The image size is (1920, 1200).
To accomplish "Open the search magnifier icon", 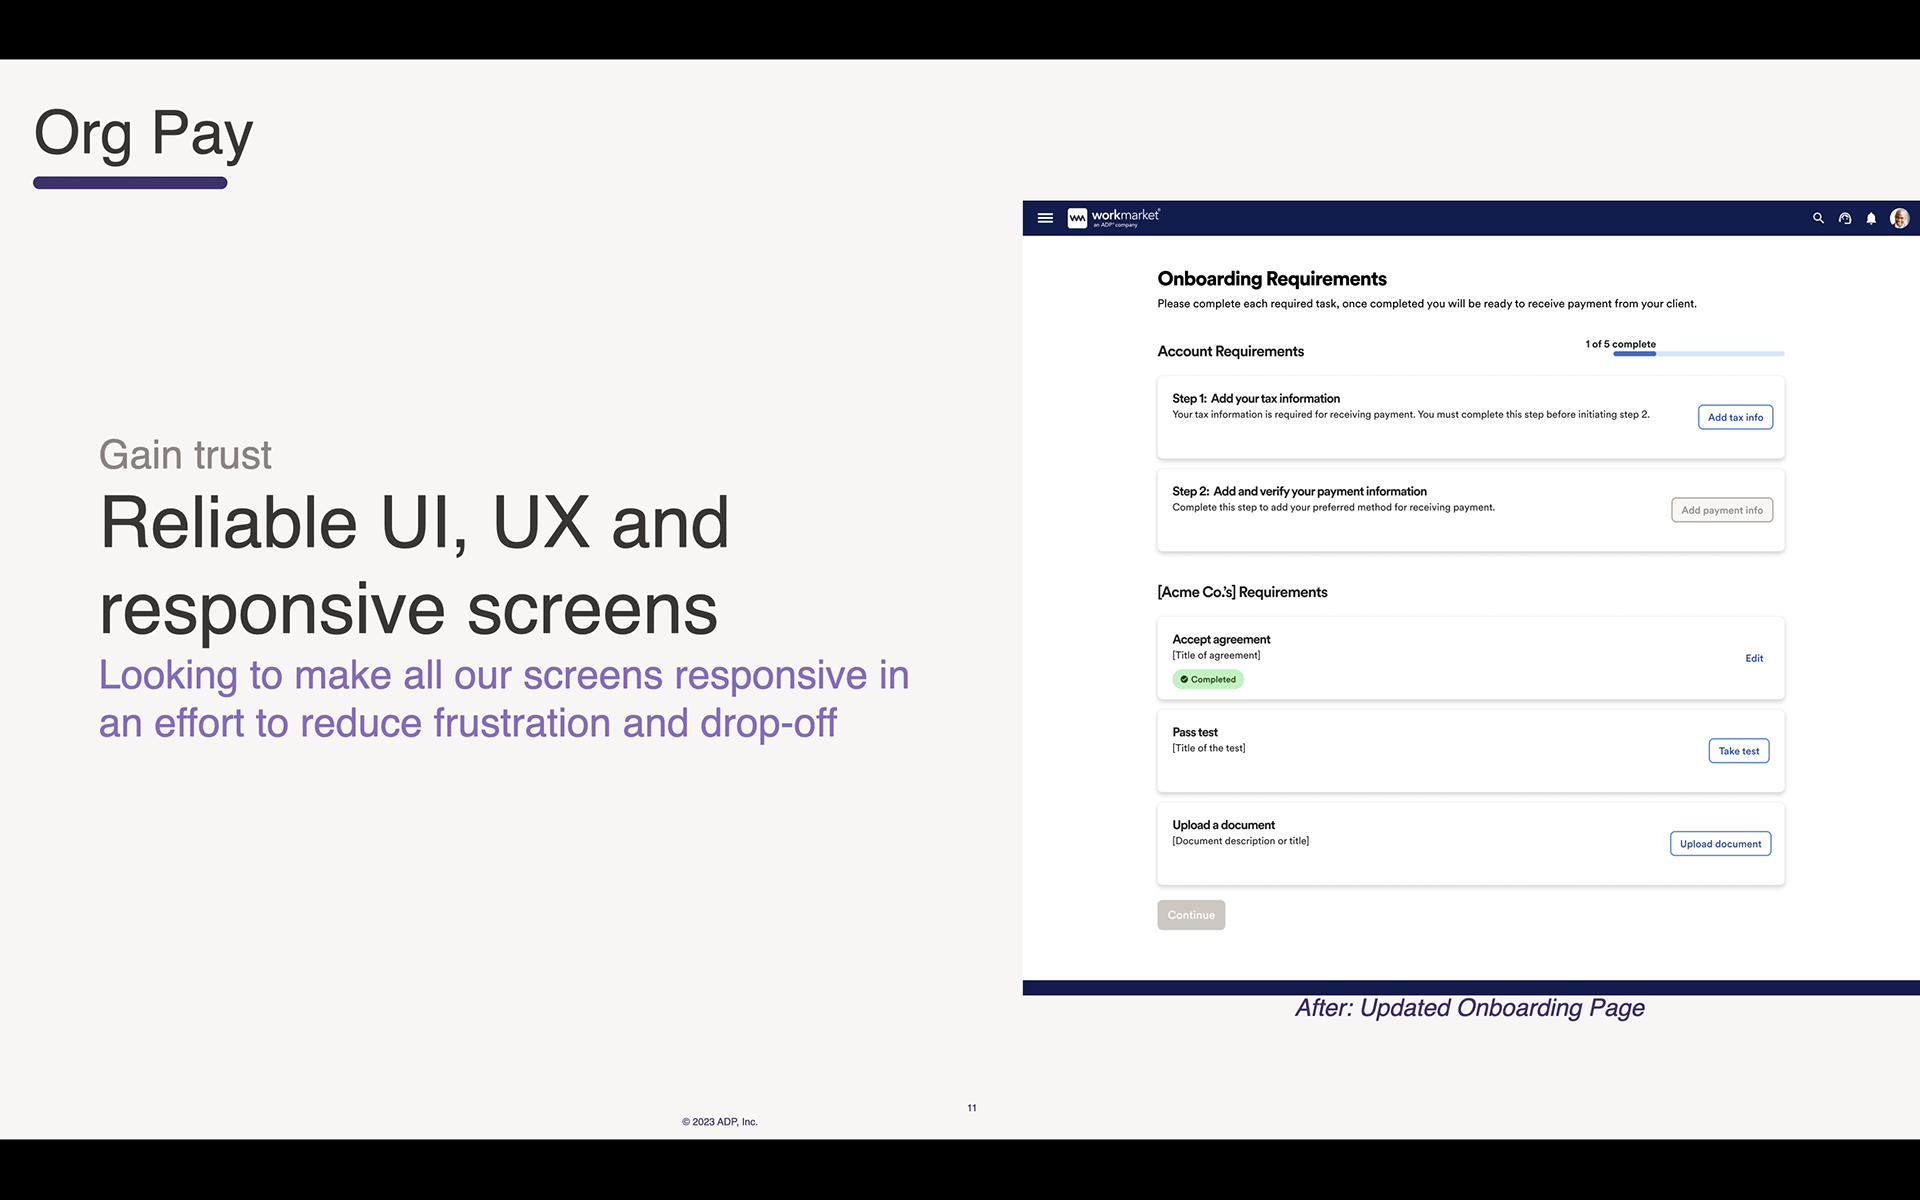I will coord(1818,218).
